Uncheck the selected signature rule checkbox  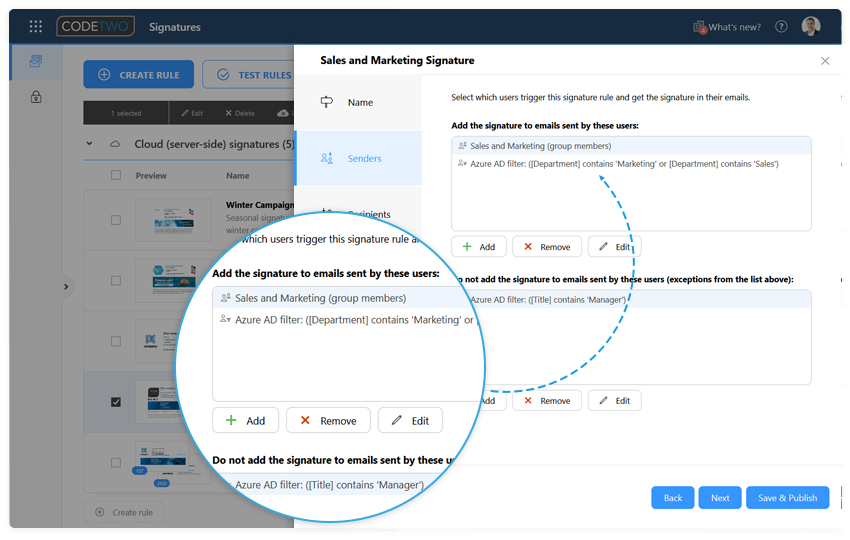click(116, 402)
